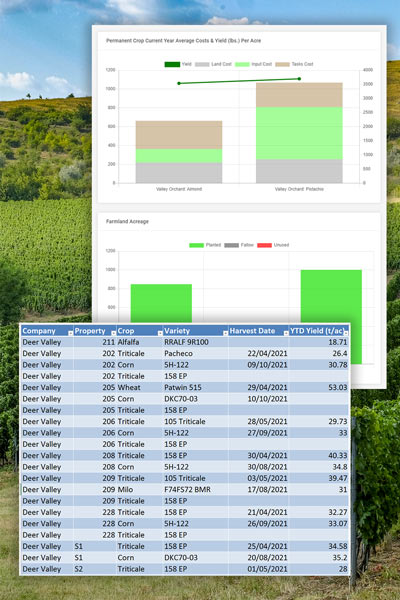400x600 pixels.
Task: Select the harvest date '01/05/2021'
Action: coord(259,569)
